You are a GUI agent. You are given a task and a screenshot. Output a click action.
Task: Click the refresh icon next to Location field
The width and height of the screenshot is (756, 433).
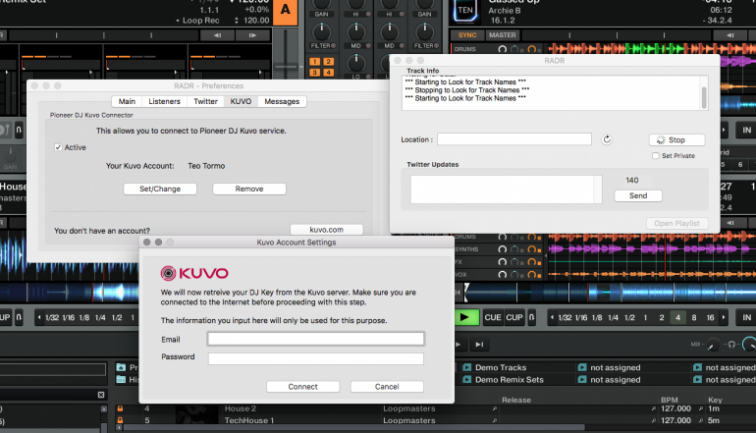coord(607,139)
